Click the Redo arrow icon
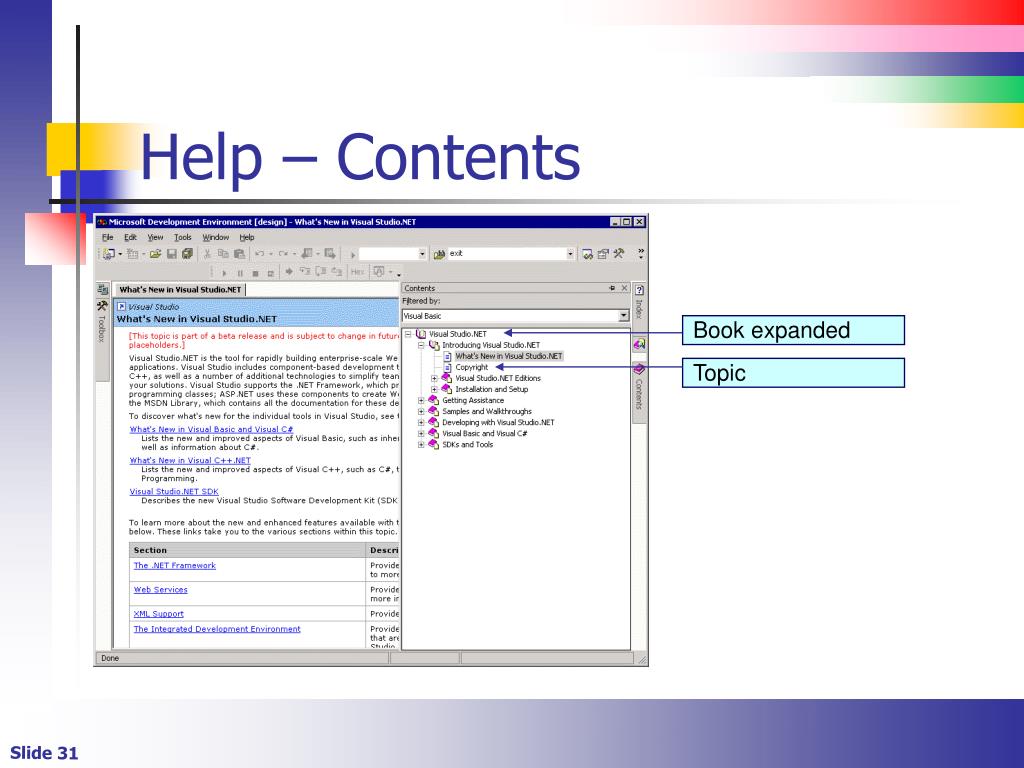This screenshot has height=768, width=1024. coord(283,253)
